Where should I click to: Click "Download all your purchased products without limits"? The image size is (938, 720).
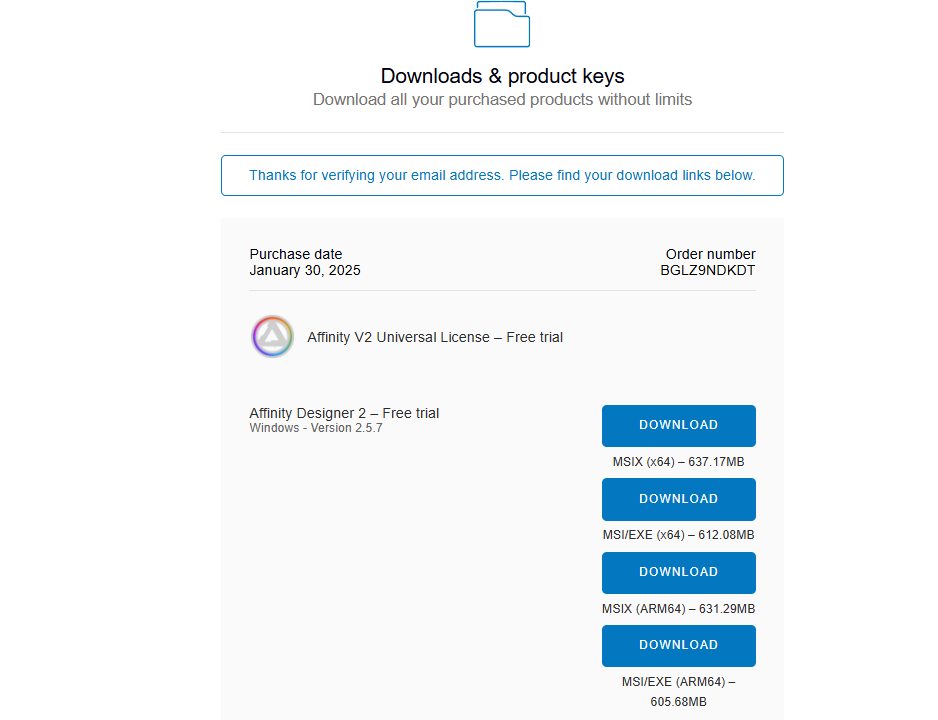pos(502,99)
